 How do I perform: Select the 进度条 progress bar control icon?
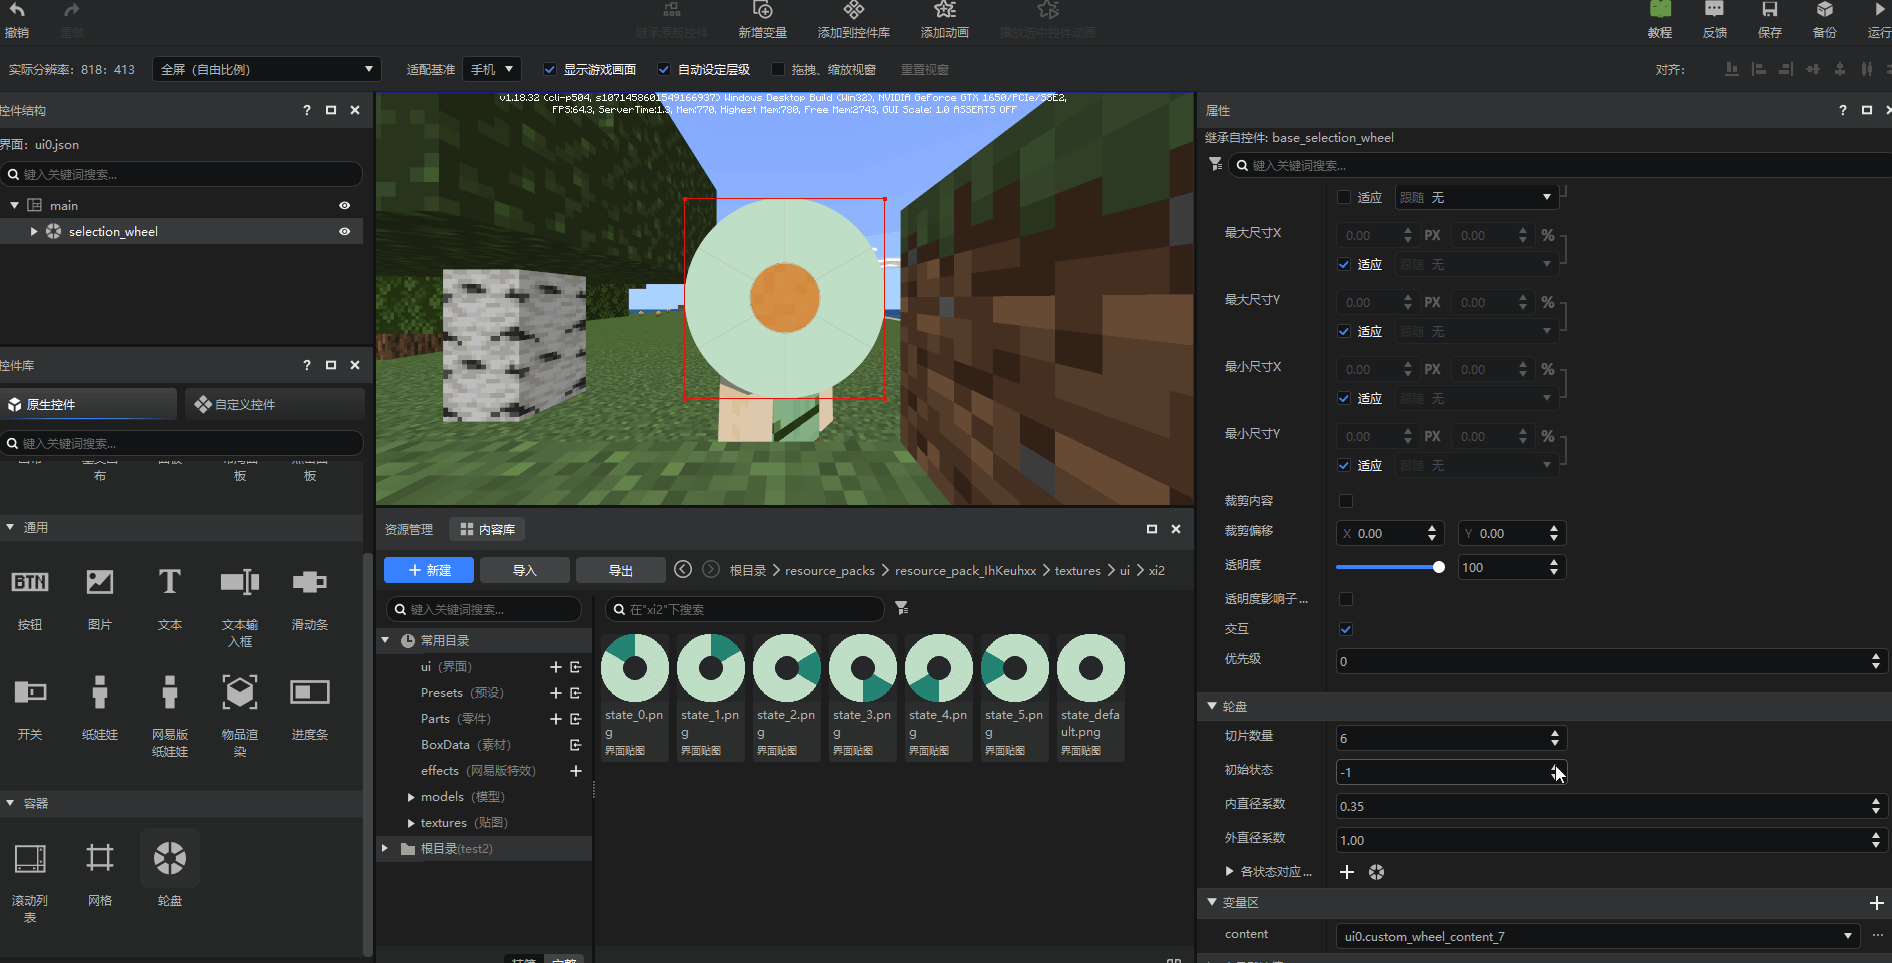[x=310, y=692]
